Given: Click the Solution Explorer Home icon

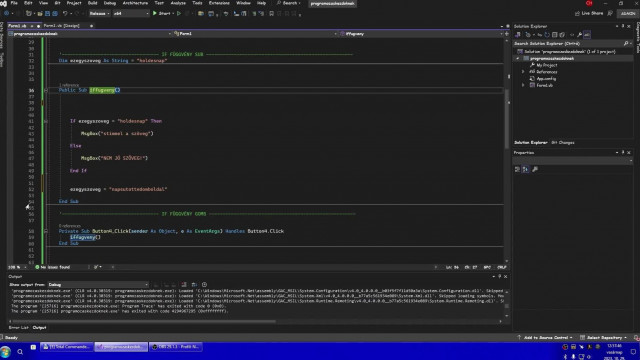Looking at the screenshot, I should [x=518, y=35].
